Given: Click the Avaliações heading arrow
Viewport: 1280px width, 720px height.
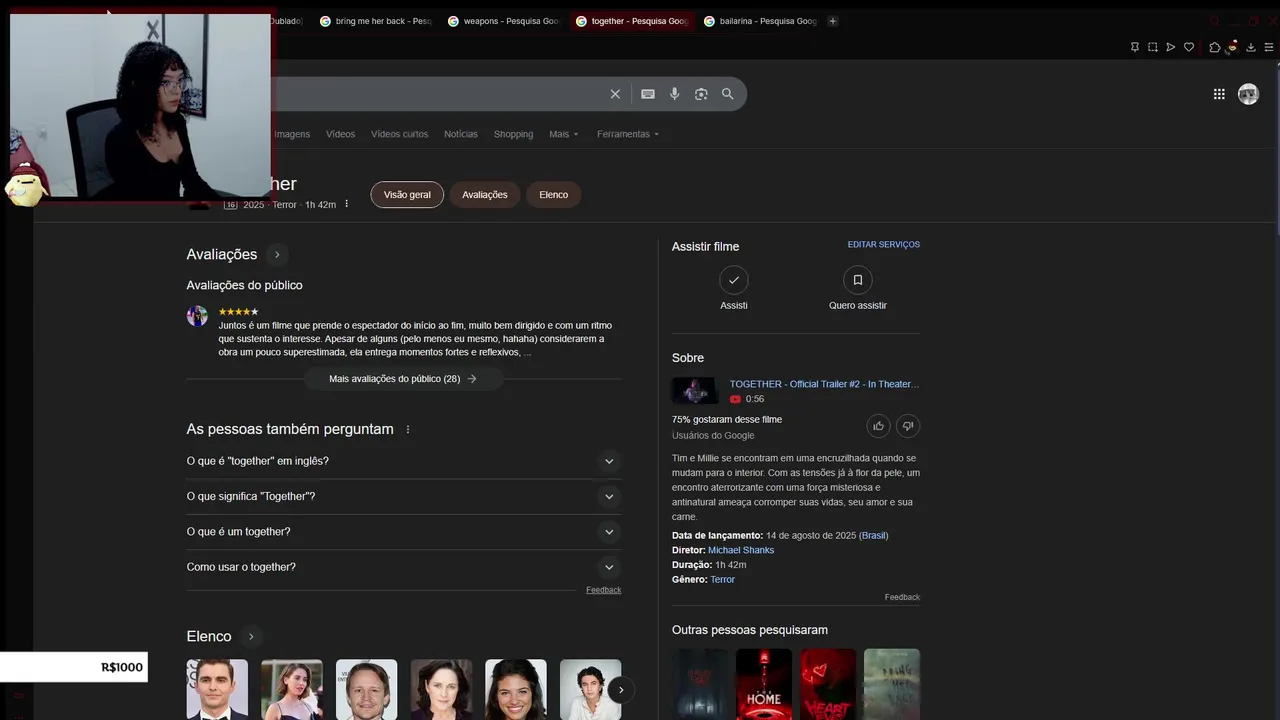Looking at the screenshot, I should [277, 255].
